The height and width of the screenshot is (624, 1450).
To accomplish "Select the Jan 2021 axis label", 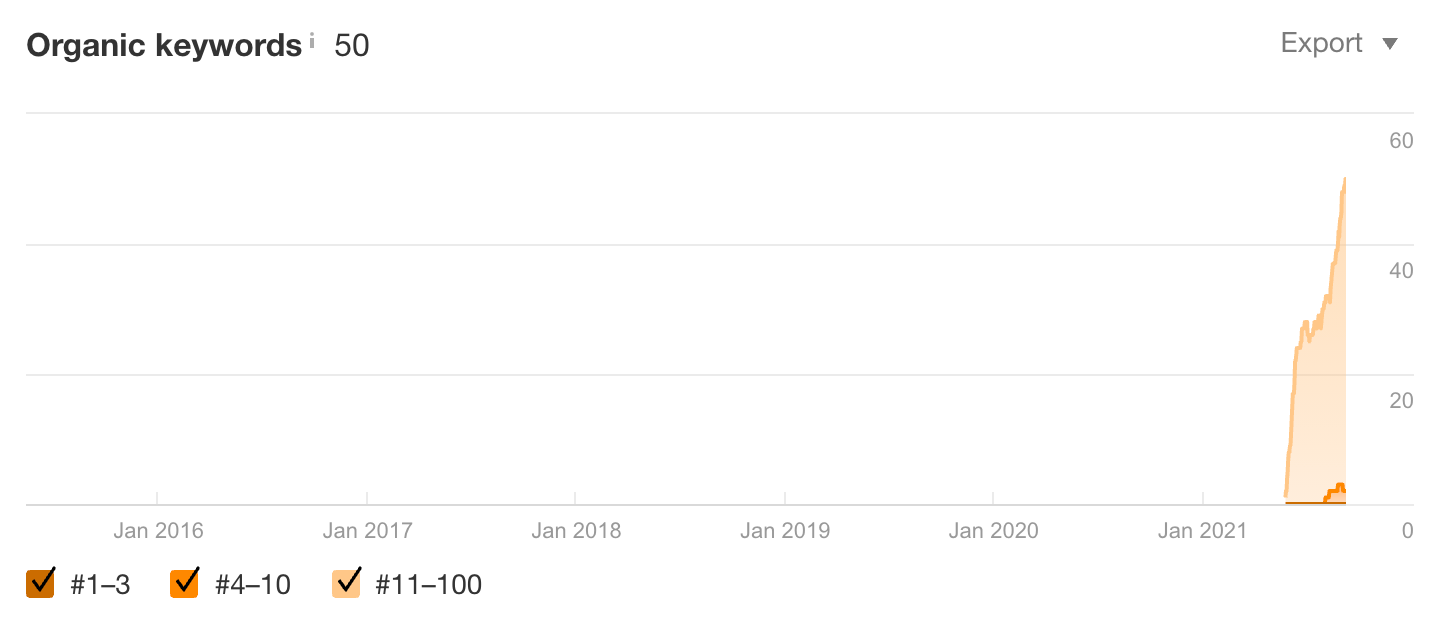I will click(1202, 531).
